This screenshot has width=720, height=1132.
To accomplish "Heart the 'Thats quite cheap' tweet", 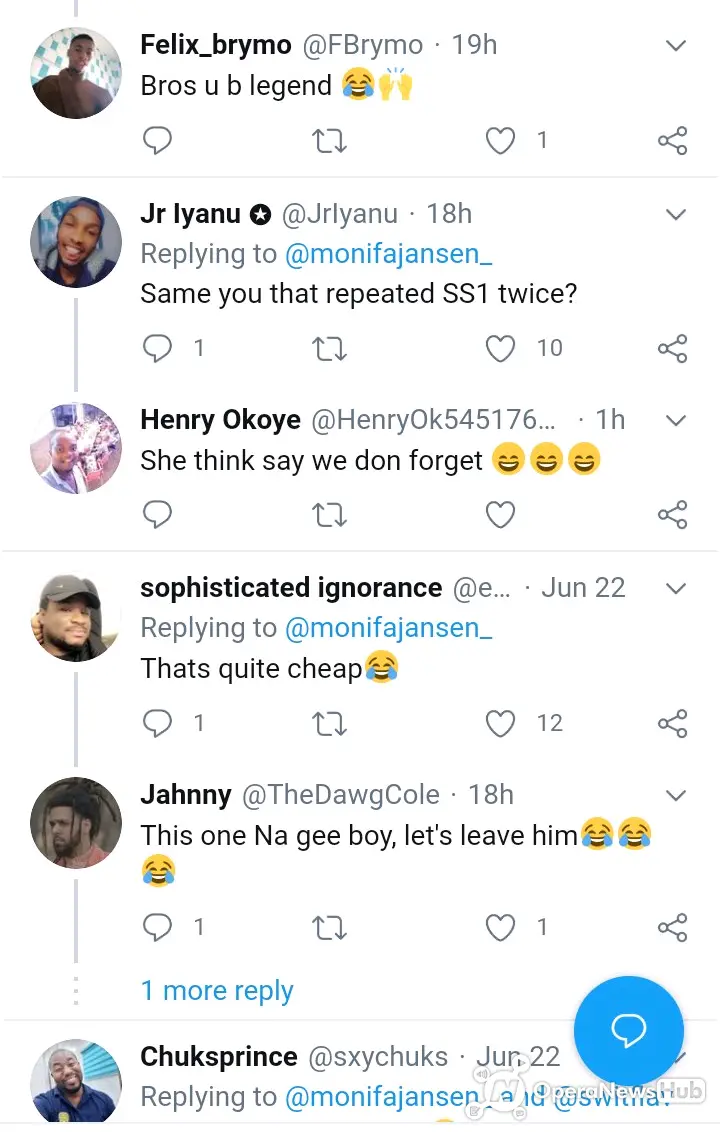I will (x=500, y=723).
